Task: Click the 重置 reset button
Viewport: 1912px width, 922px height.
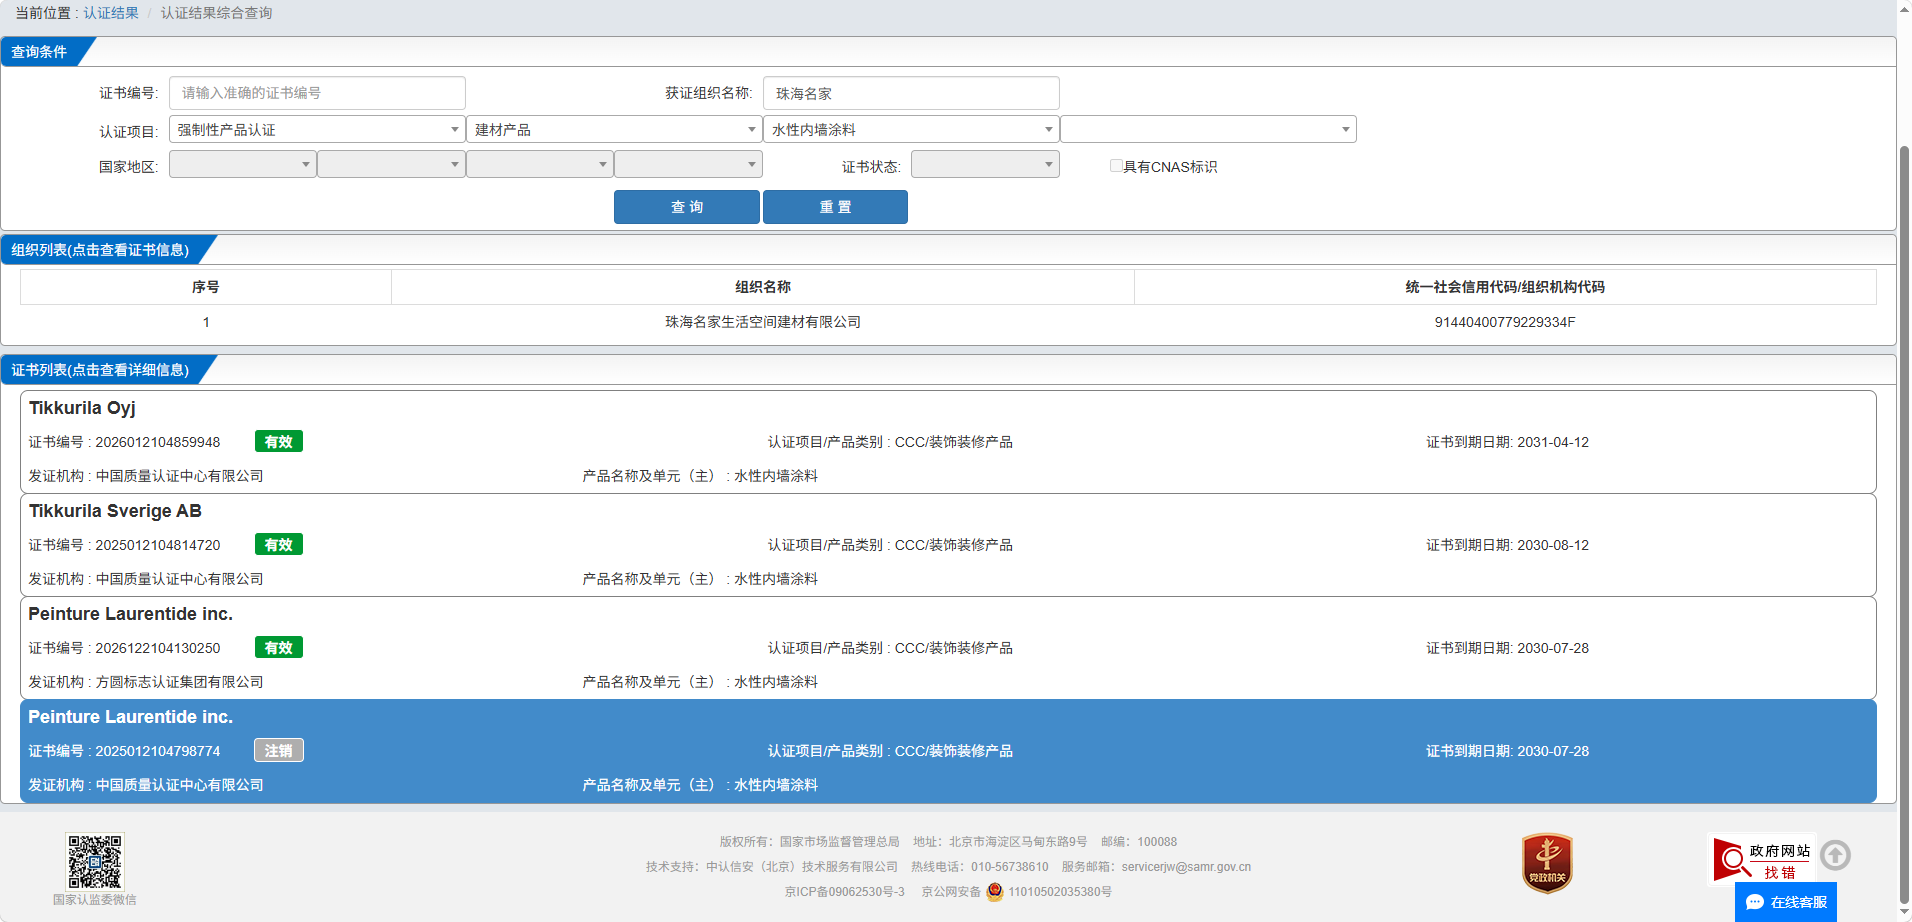Action: pos(835,207)
